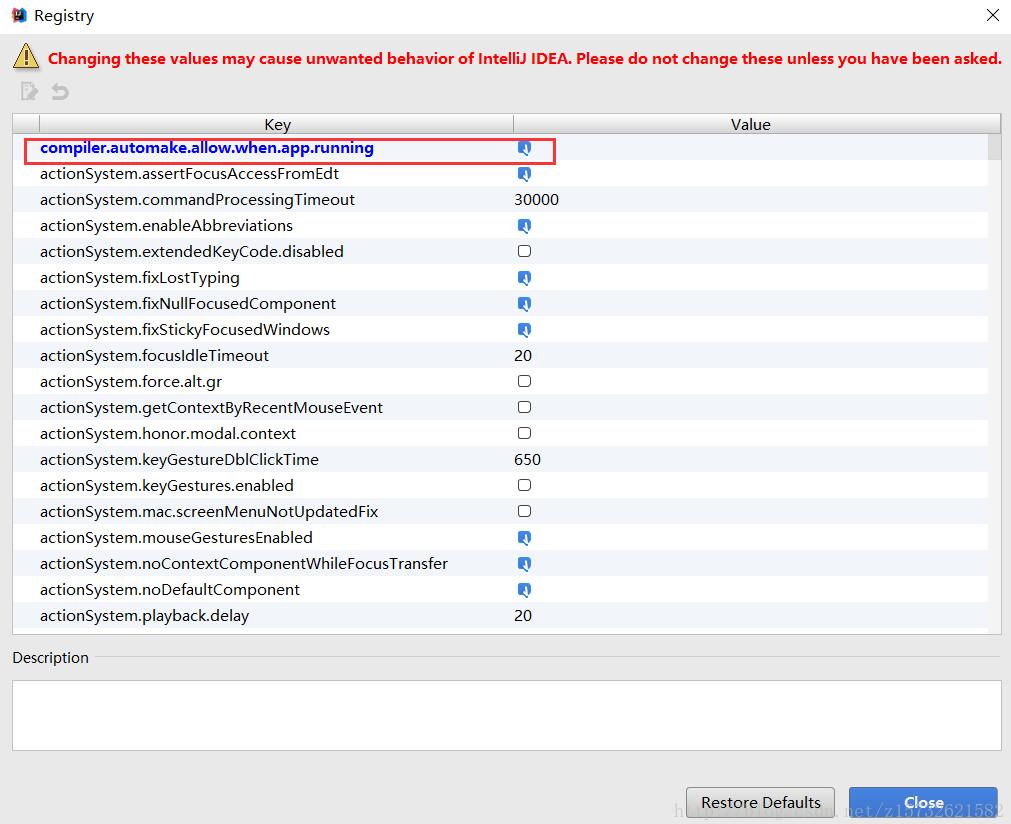This screenshot has height=824, width=1011.
Task: Click the actionSystem.focusIdleTimeout value 20
Action: pos(523,356)
